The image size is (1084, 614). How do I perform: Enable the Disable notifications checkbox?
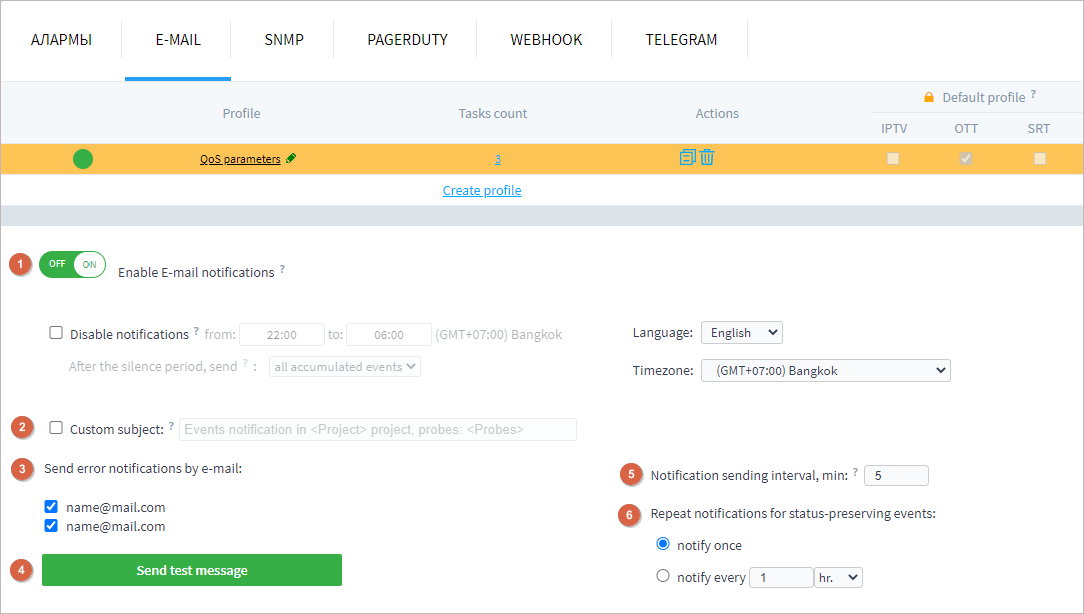(x=55, y=332)
